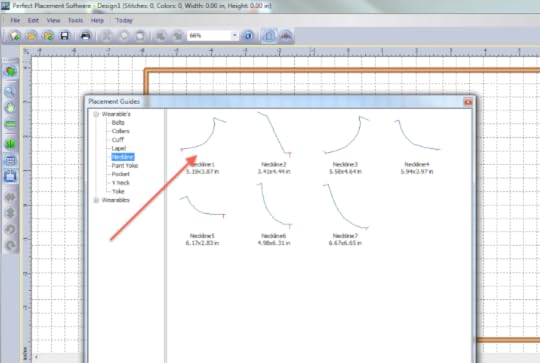540x363 pixels.
Task: Open the Today menu
Action: [x=124, y=20]
